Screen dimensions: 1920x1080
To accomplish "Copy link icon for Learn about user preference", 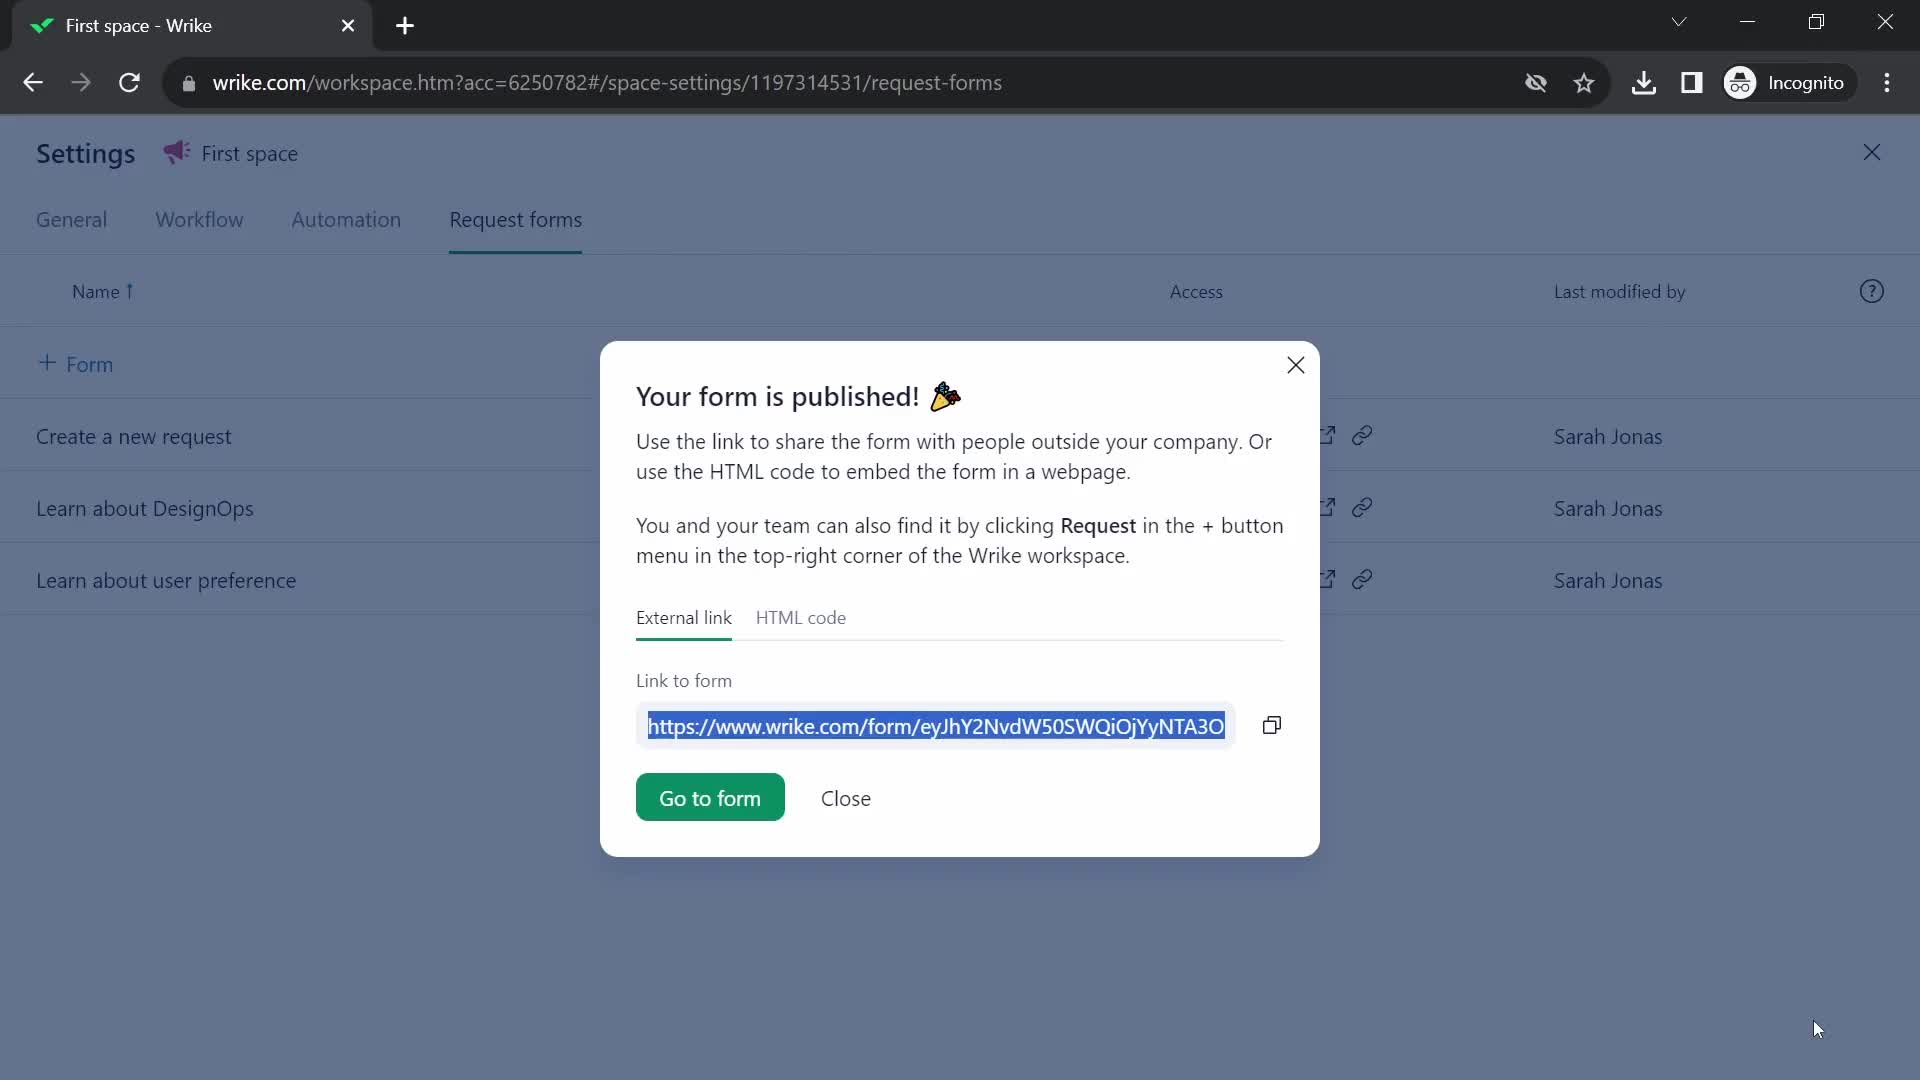I will tap(1362, 580).
